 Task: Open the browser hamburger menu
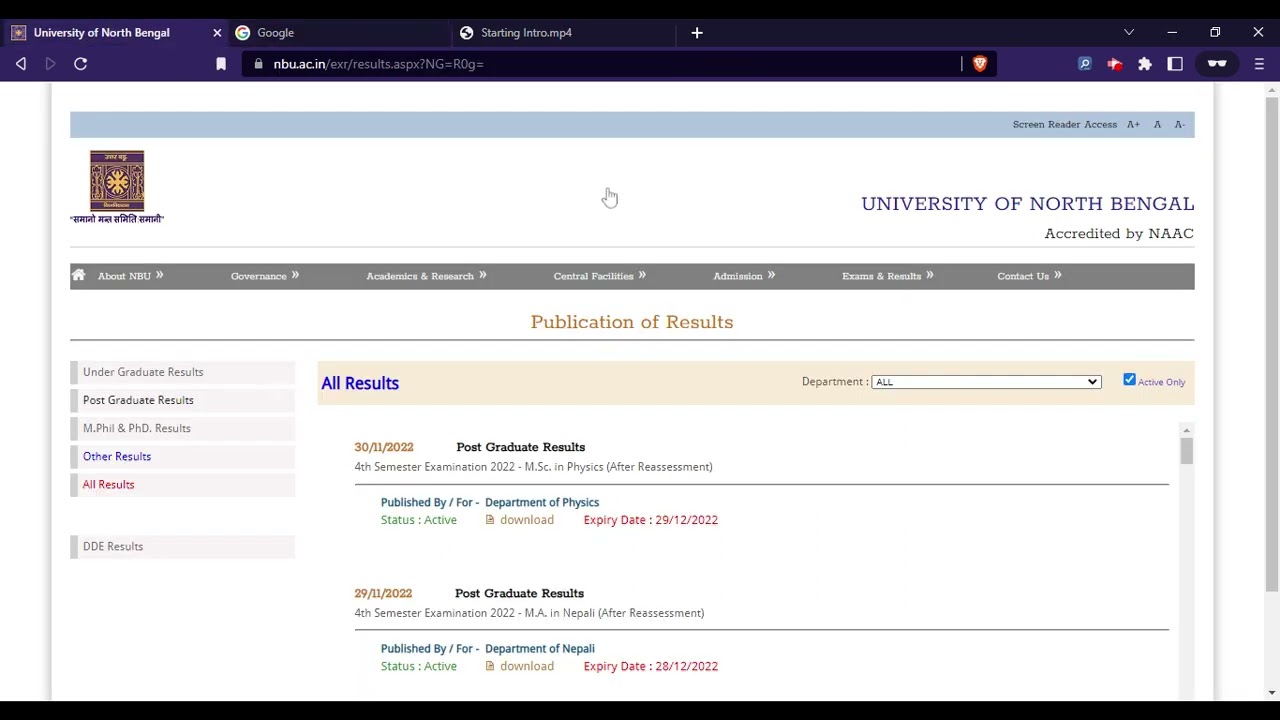coord(1259,64)
